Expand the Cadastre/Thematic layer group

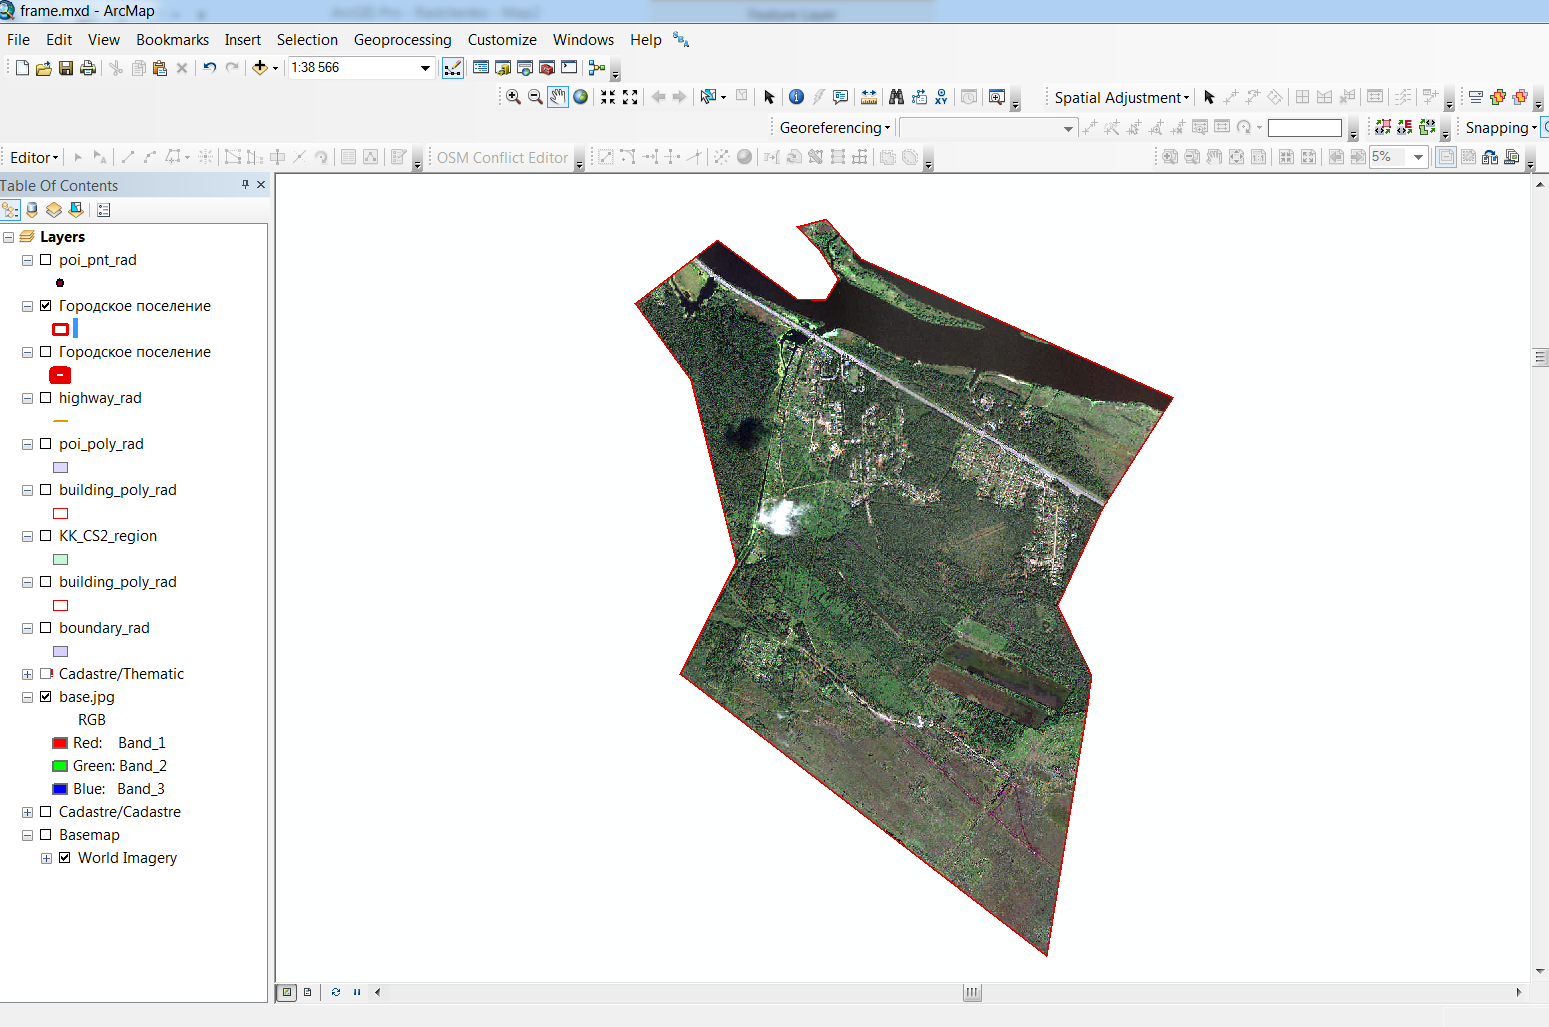pos(27,674)
